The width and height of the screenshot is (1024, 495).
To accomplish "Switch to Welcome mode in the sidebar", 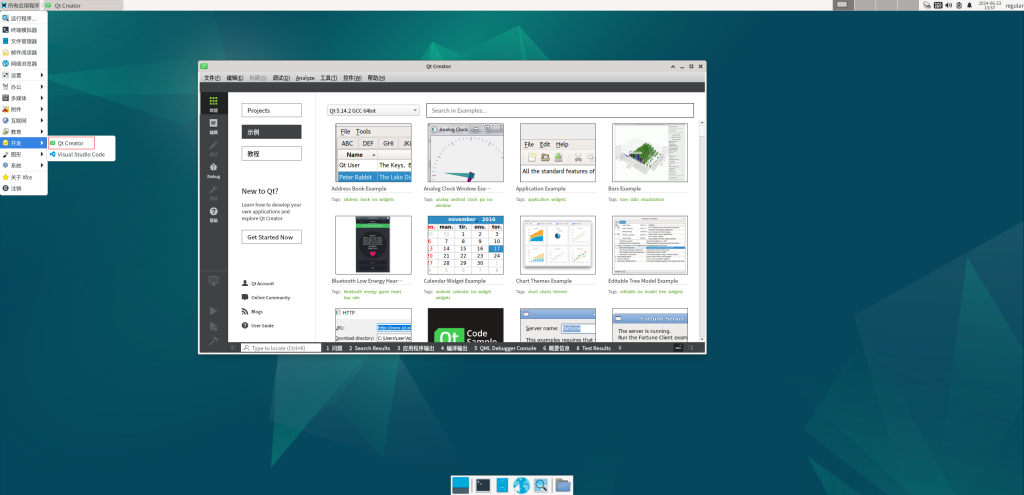I will tap(213, 103).
